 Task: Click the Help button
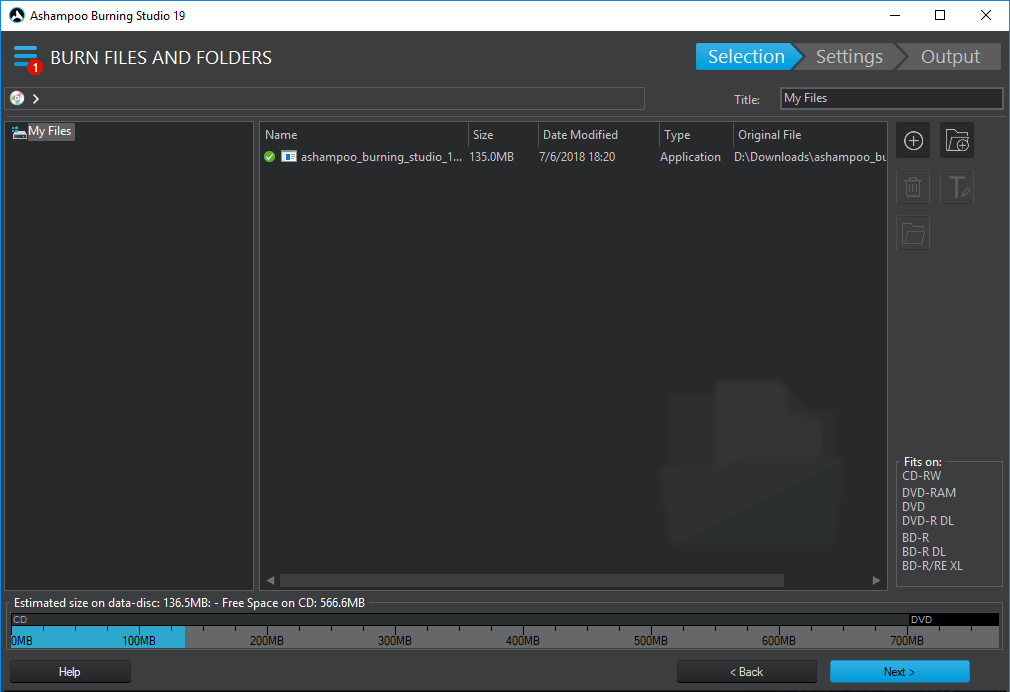tap(70, 671)
